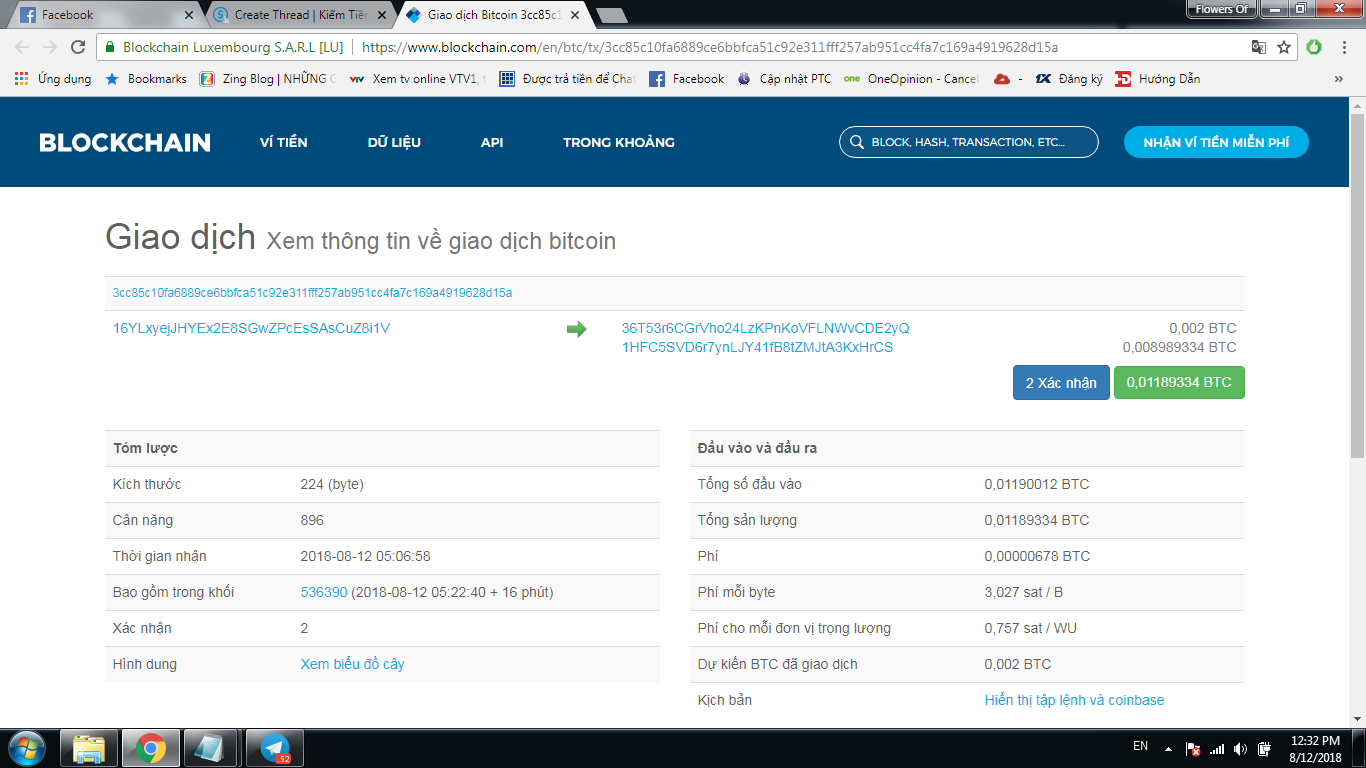Open Xem tv online VTV1 bookmark
Viewport: 1366px width, 768px height.
[x=417, y=79]
